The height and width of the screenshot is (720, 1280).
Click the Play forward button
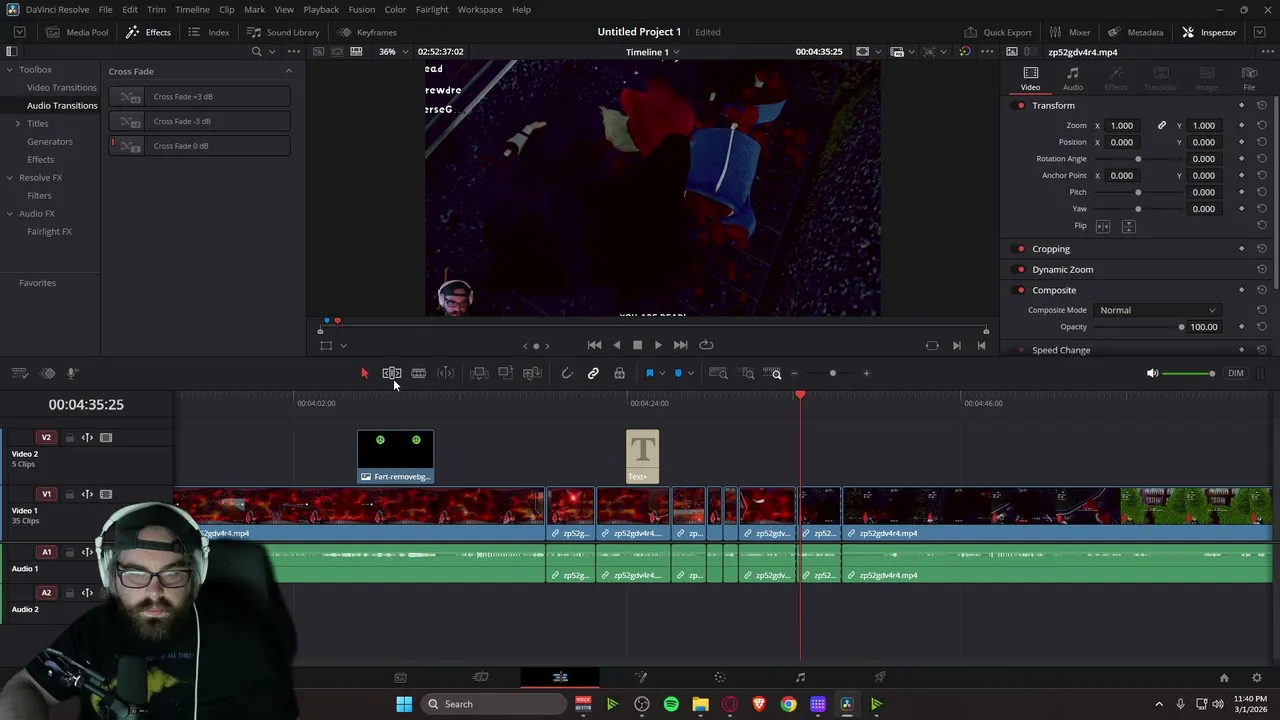coord(658,345)
